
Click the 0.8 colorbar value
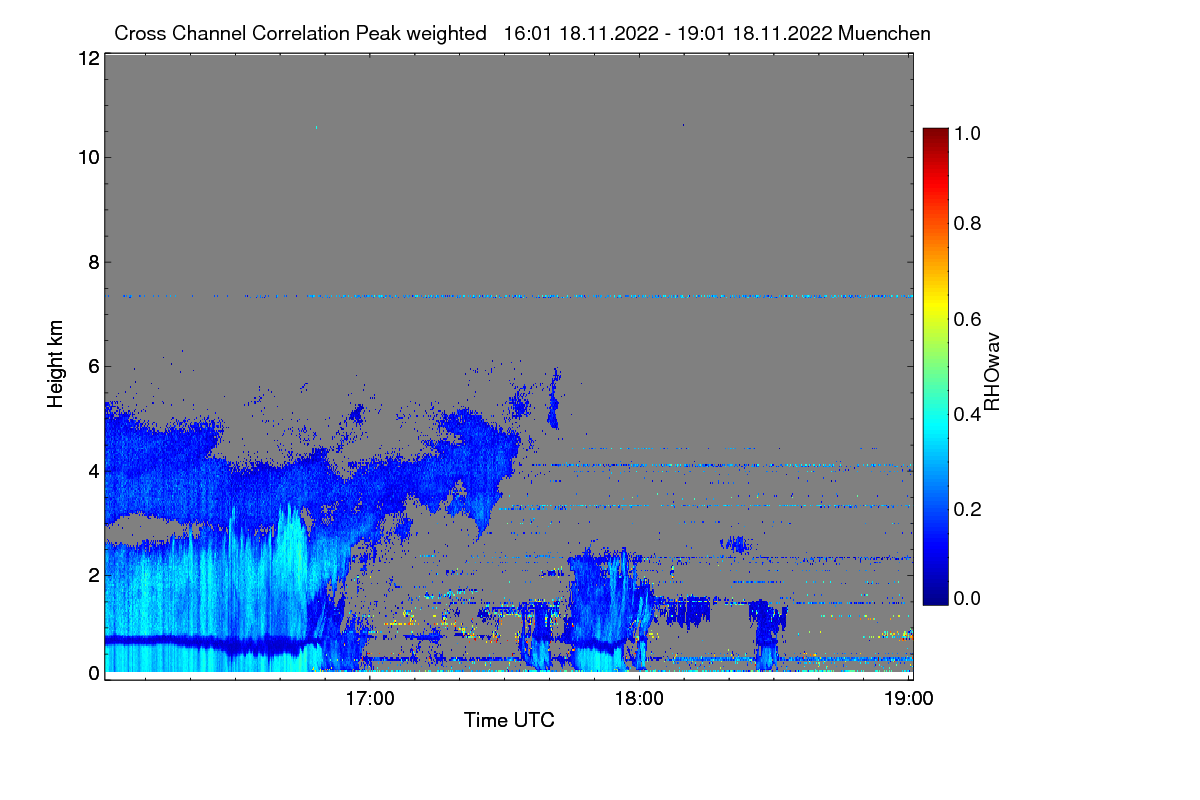click(x=967, y=223)
